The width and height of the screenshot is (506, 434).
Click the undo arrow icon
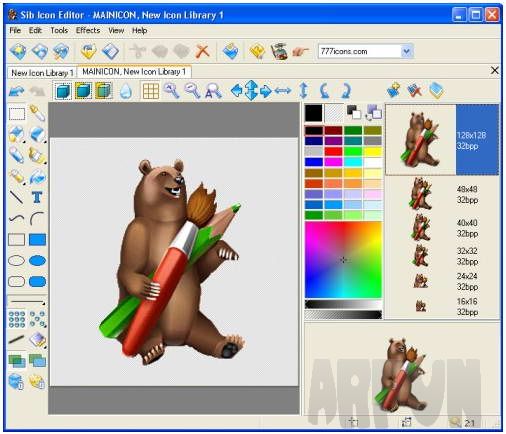17,91
